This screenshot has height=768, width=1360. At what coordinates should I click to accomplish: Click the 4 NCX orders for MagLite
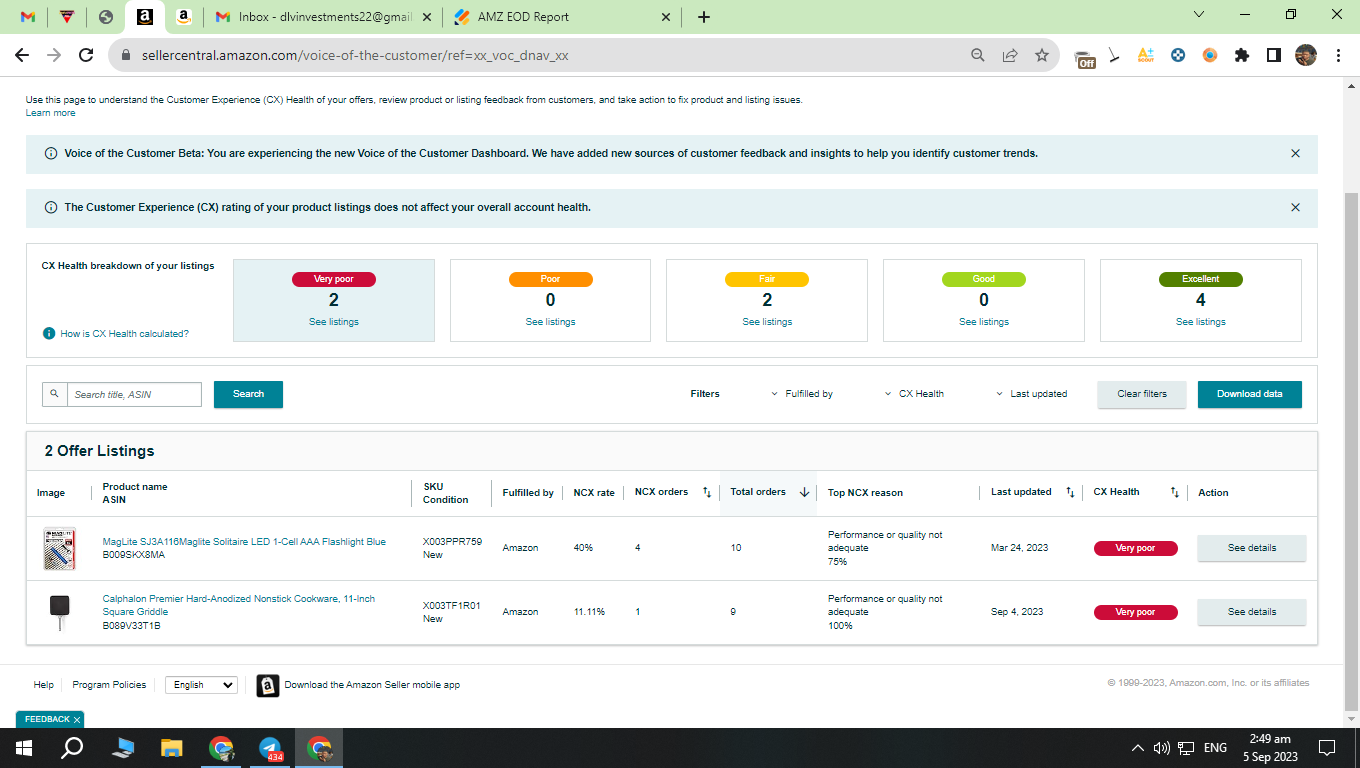point(638,548)
